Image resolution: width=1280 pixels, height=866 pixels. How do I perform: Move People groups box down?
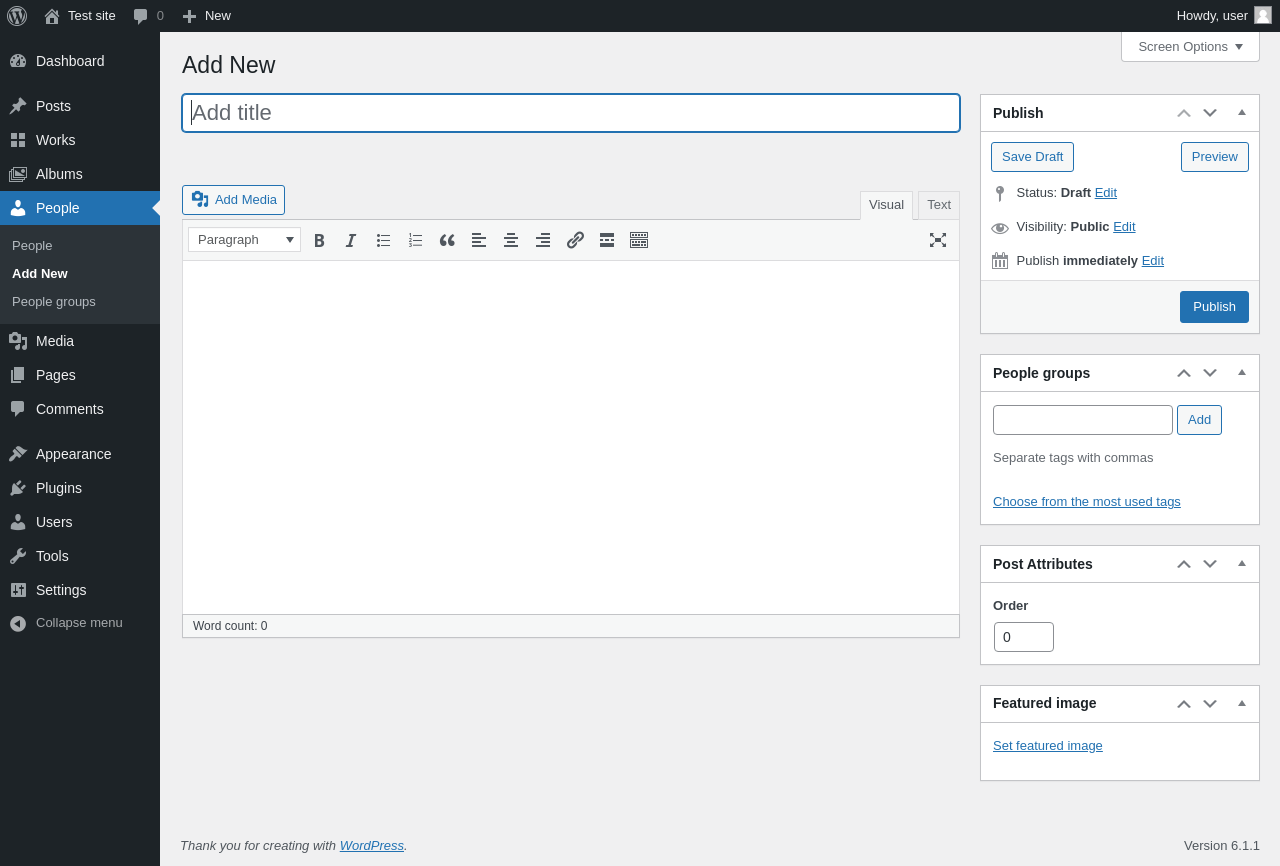[1210, 373]
